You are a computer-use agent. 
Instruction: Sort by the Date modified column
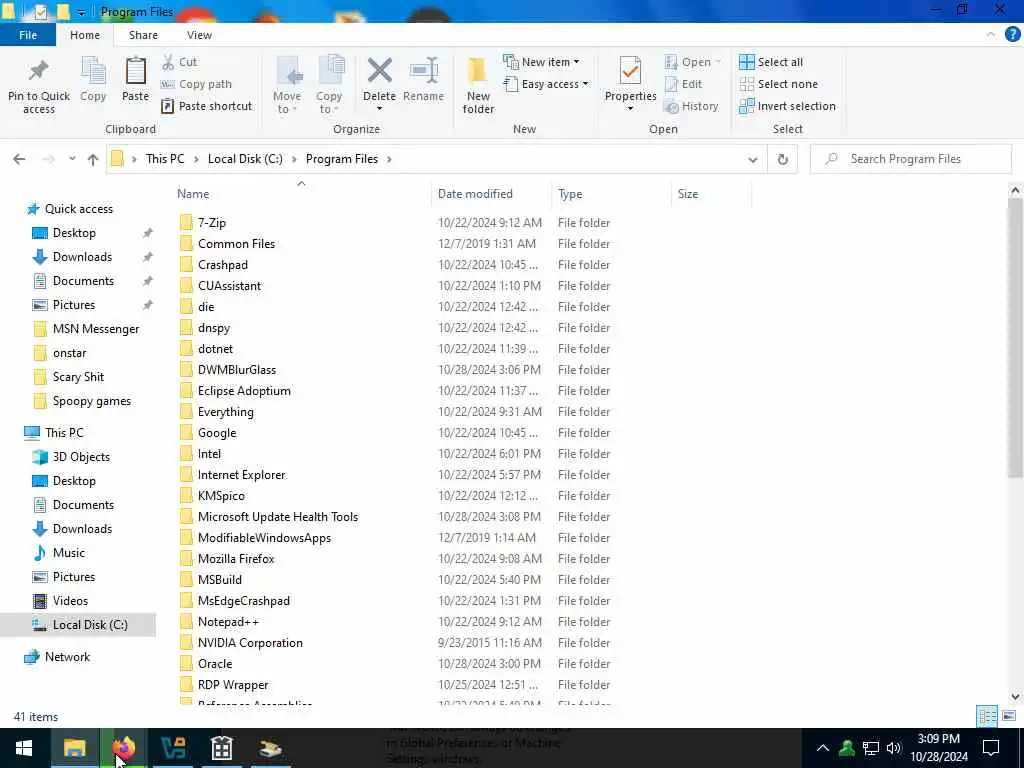pos(491,194)
